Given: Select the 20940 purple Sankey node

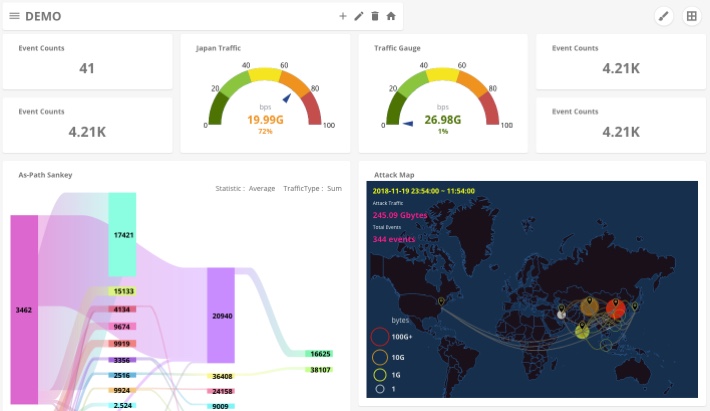Looking at the screenshot, I should 221,316.
